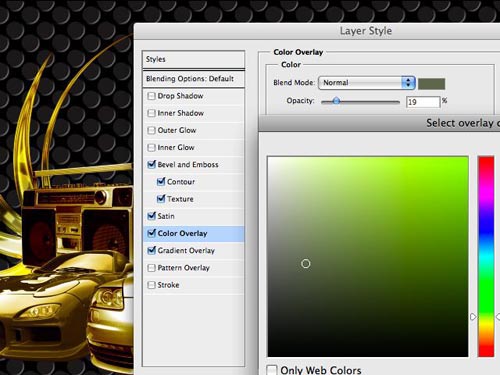Uncheck the Bevel and Emboss checkbox

click(151, 164)
